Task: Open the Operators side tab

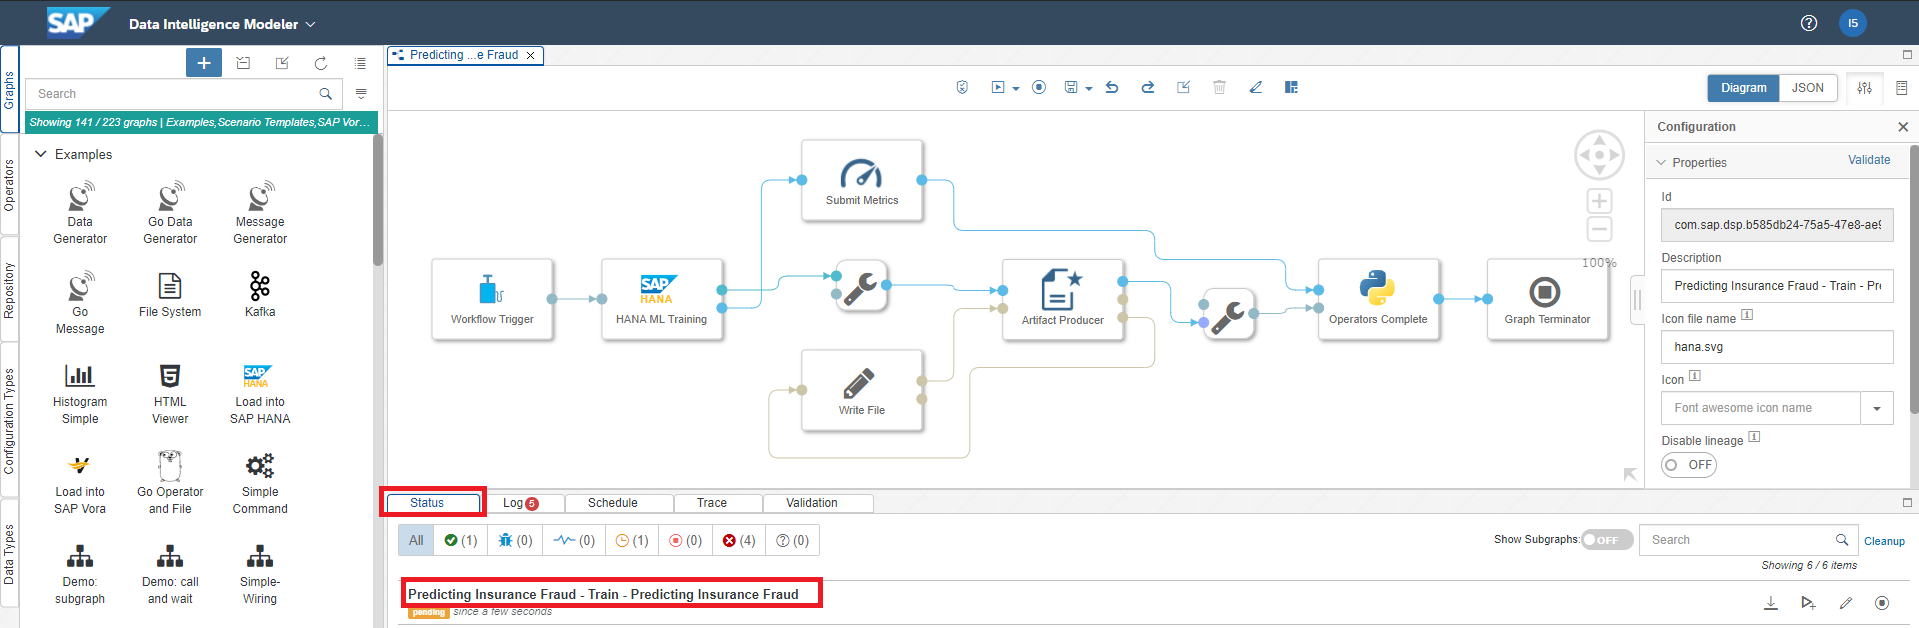Action: [9, 185]
